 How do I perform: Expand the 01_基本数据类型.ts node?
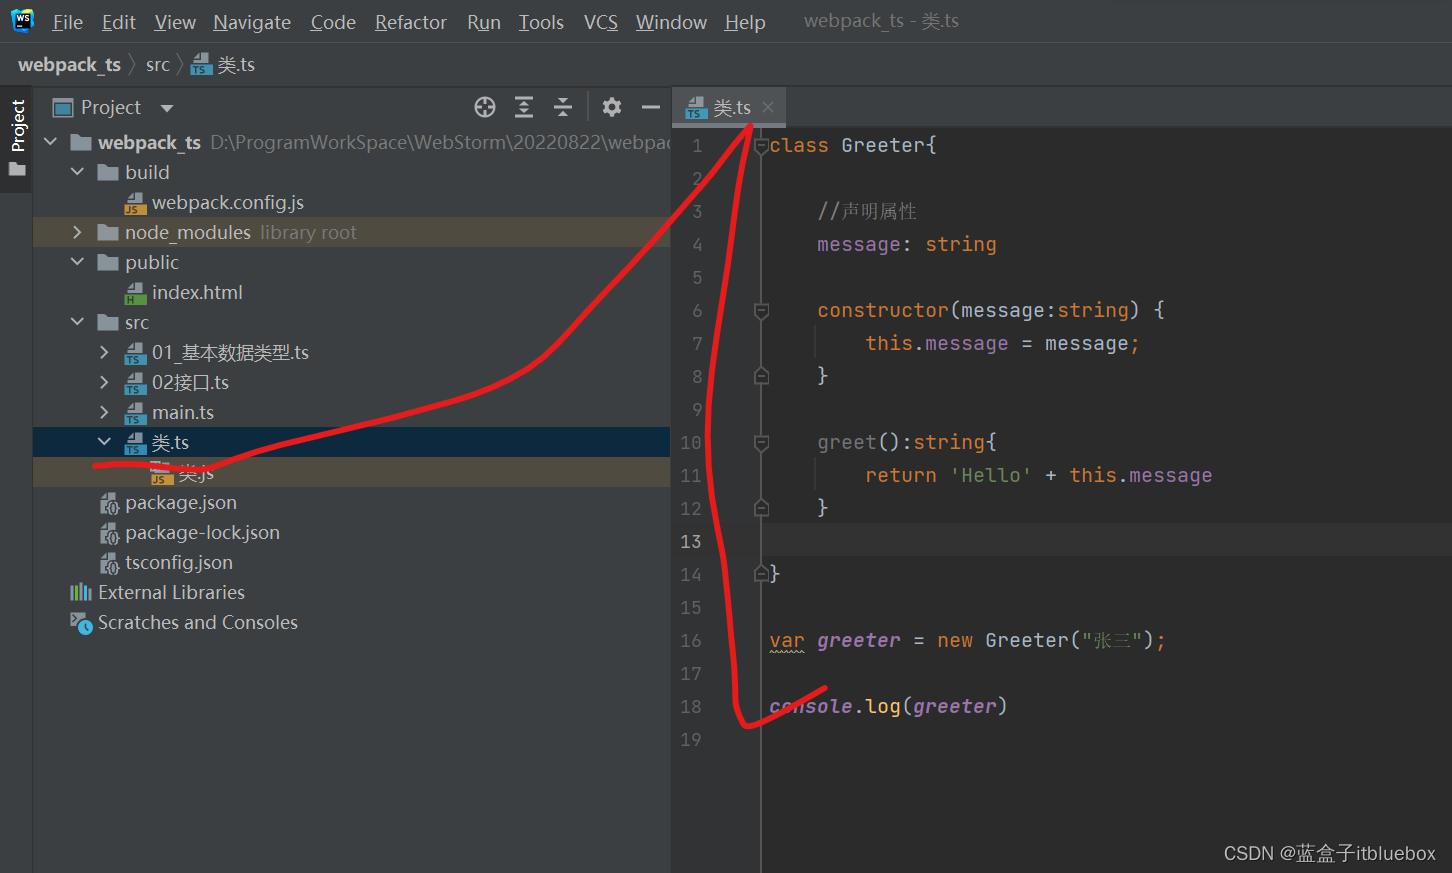[x=104, y=352]
